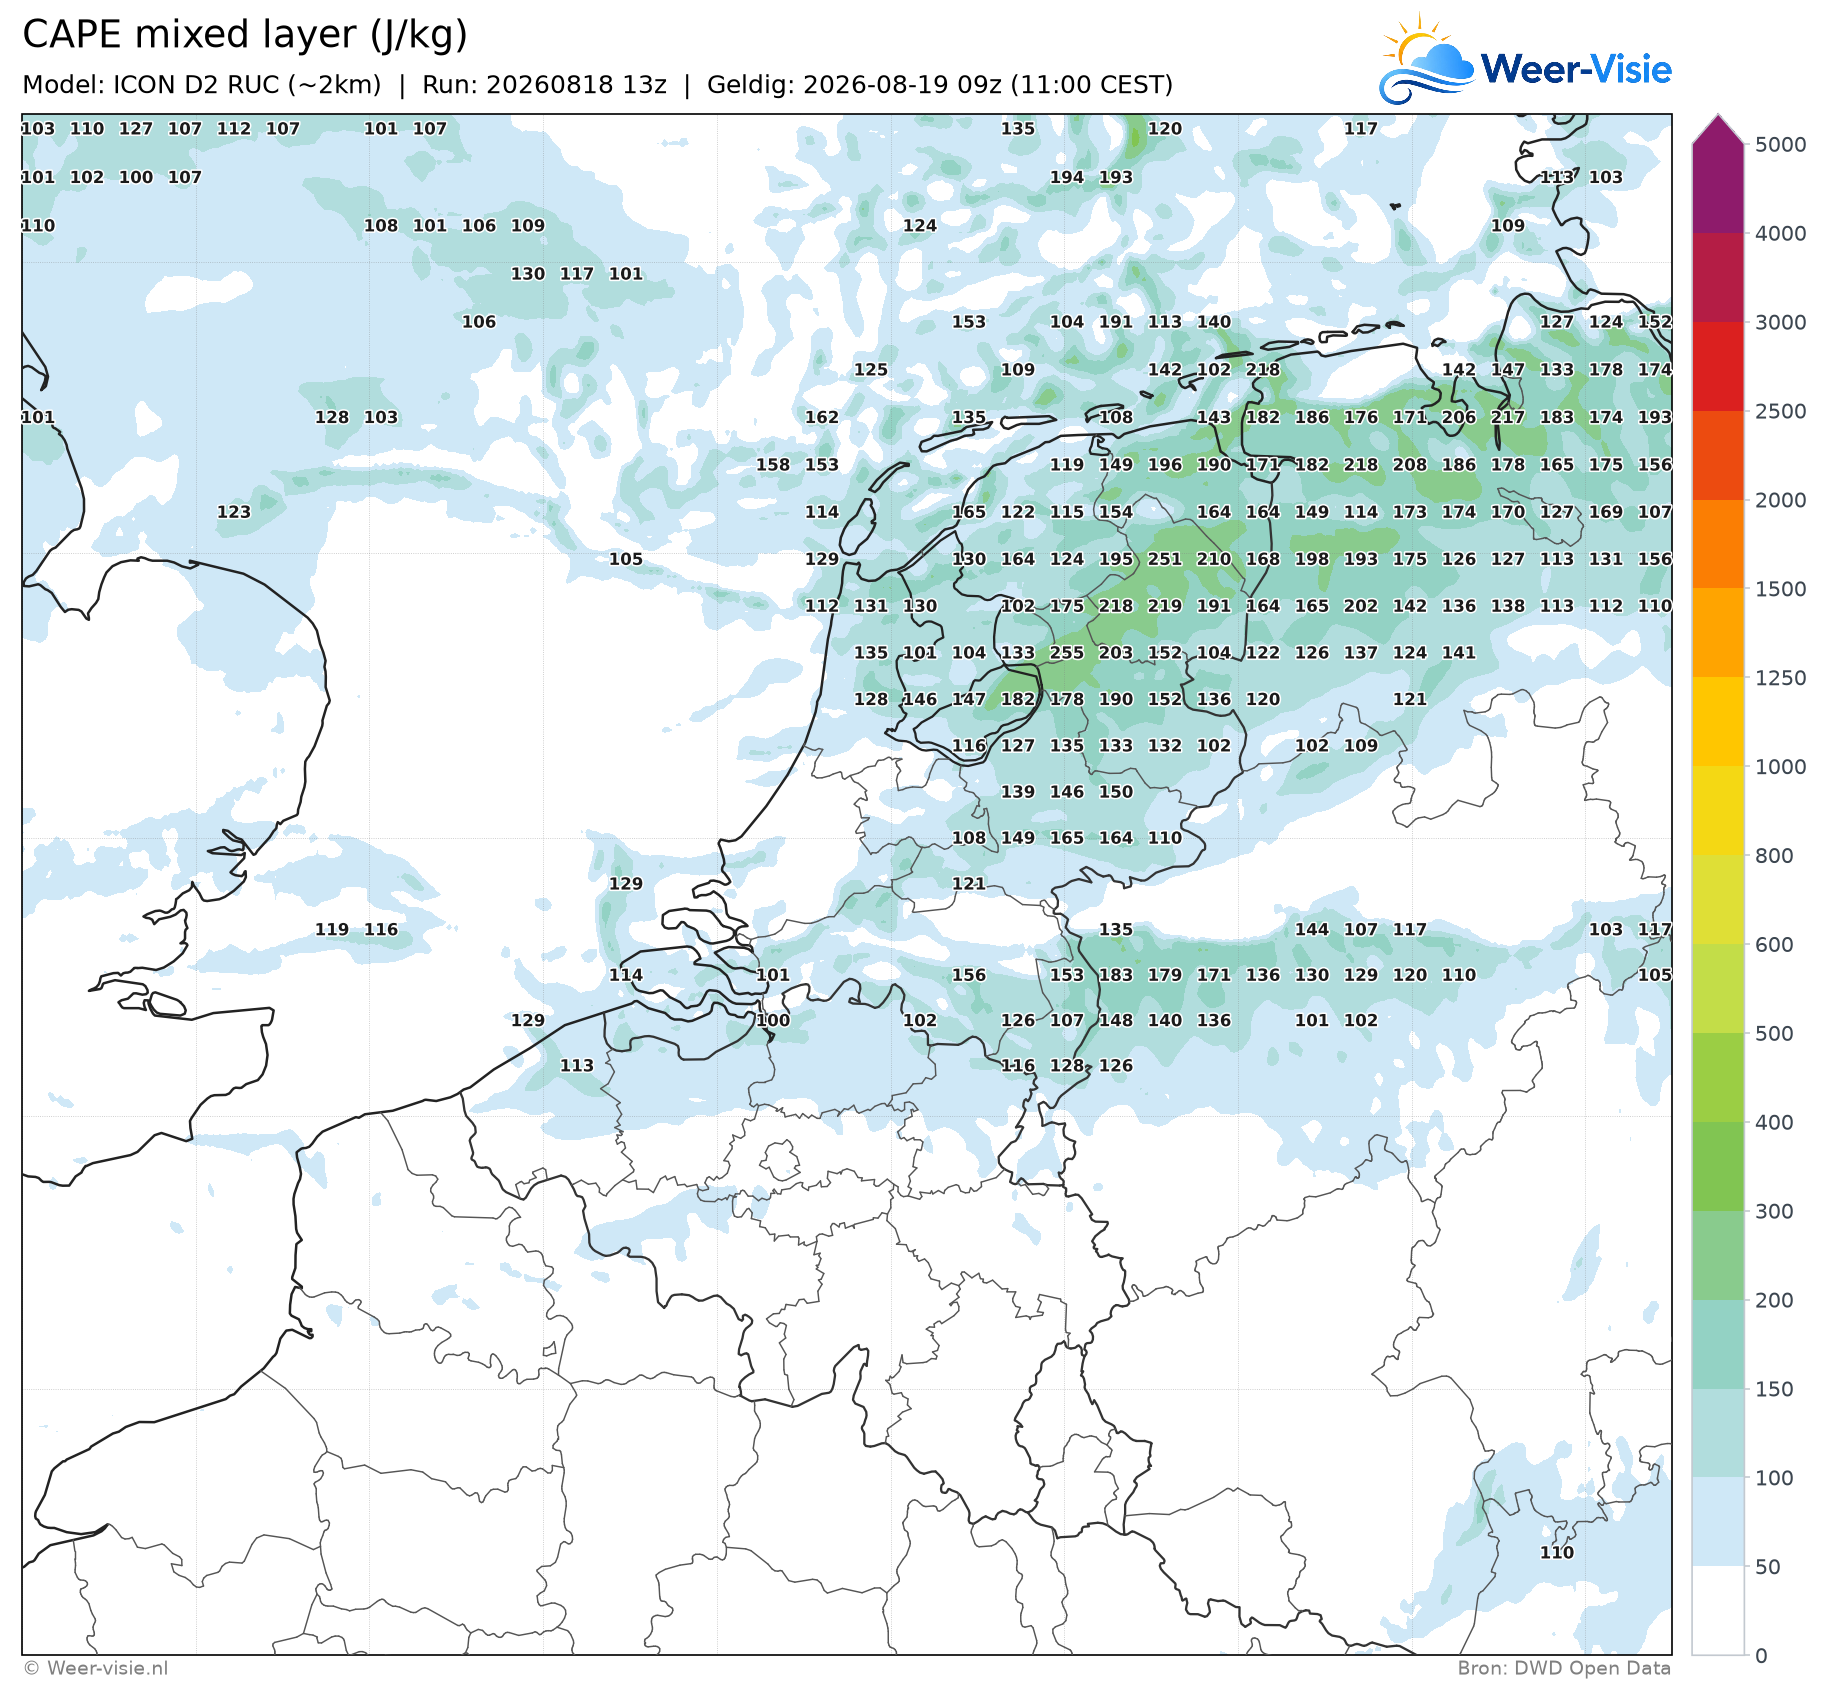Click the Geldig 2026-08-19 09z timestamp
Image resolution: width=1824 pixels, height=1681 pixels.
940,85
